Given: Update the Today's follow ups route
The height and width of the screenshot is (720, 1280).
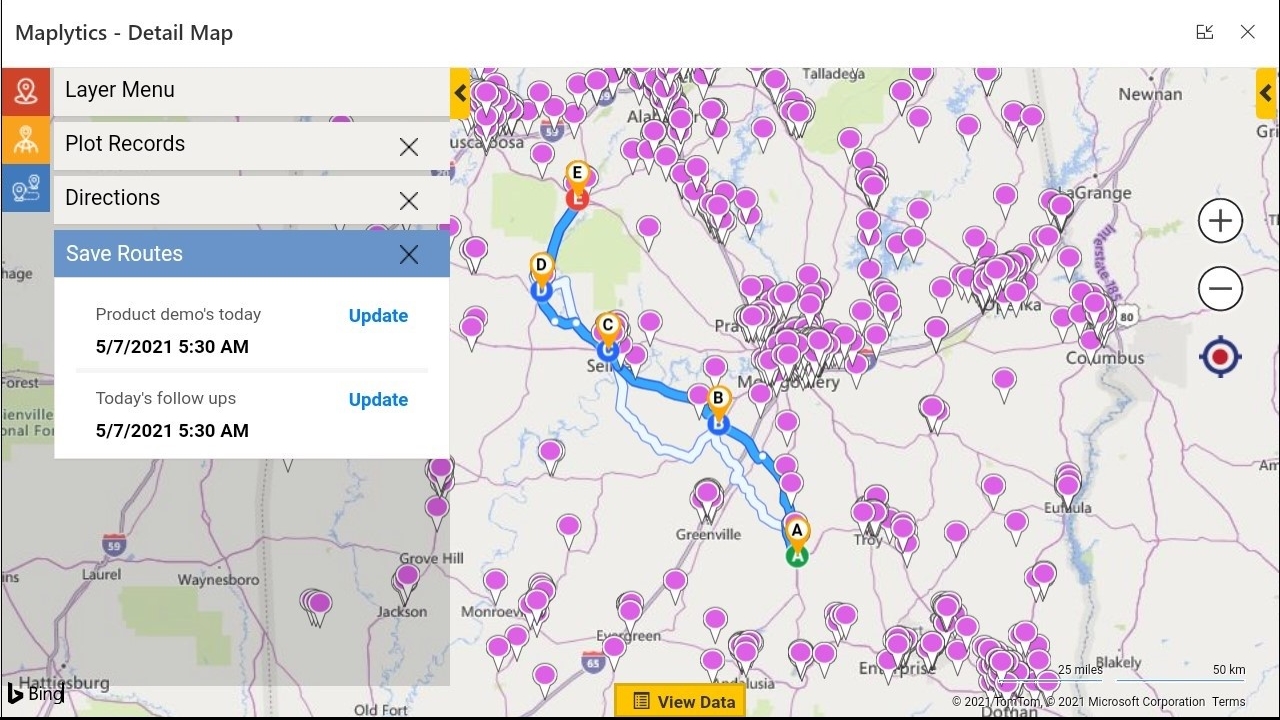Looking at the screenshot, I should click(x=378, y=400).
